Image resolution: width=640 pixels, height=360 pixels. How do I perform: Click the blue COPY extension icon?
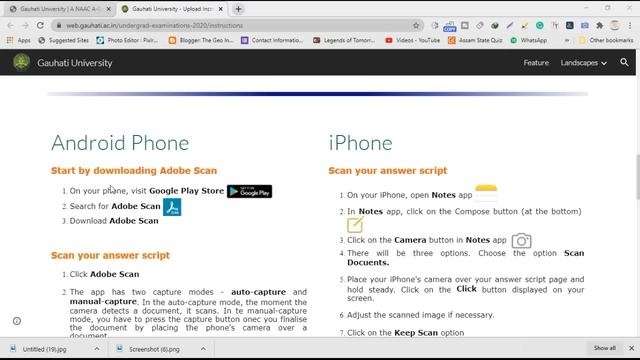[x=449, y=26]
